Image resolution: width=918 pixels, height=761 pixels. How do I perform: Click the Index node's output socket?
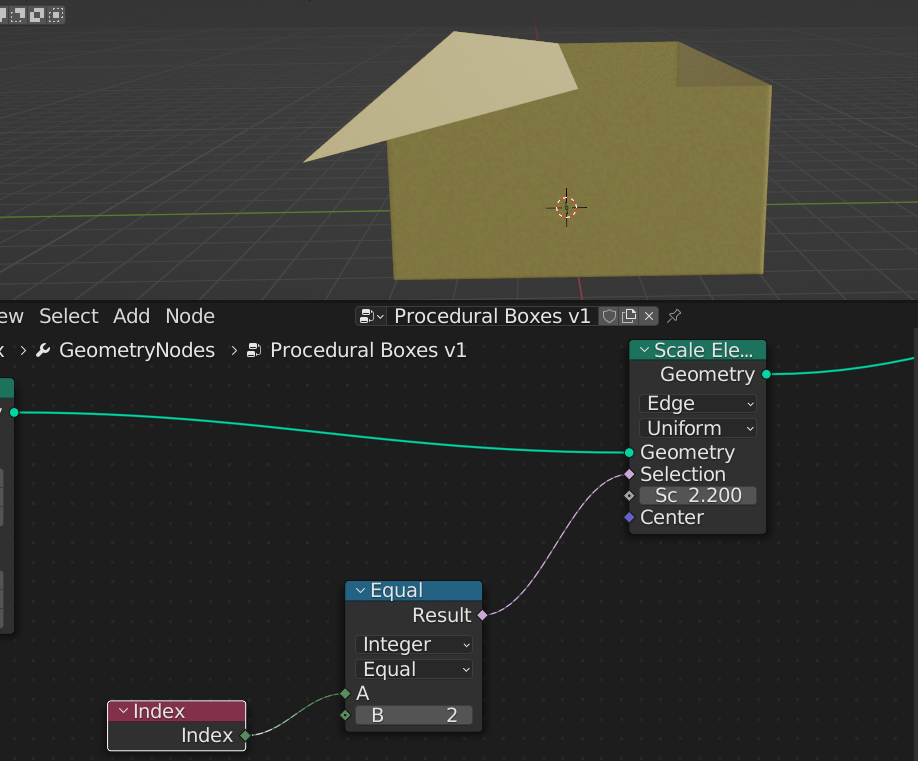pyautogui.click(x=245, y=735)
